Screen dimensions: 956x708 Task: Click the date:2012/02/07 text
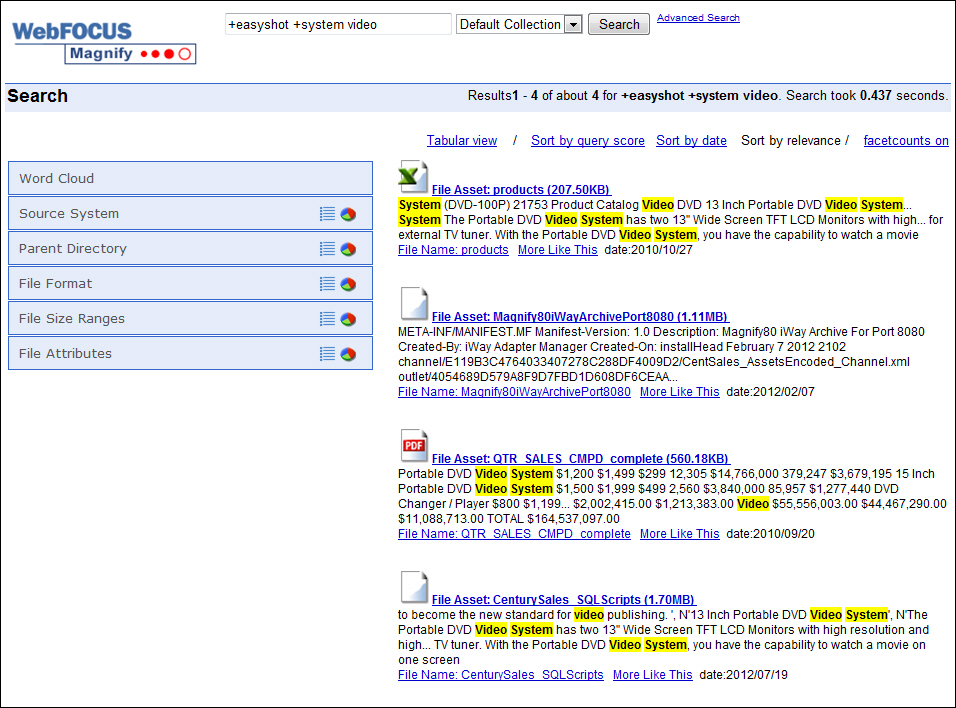click(x=771, y=392)
